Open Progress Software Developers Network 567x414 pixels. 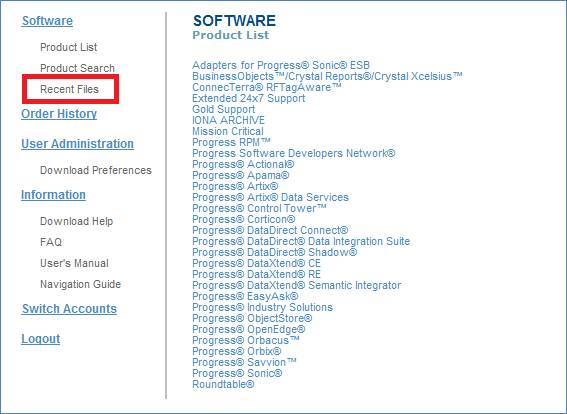(x=294, y=153)
